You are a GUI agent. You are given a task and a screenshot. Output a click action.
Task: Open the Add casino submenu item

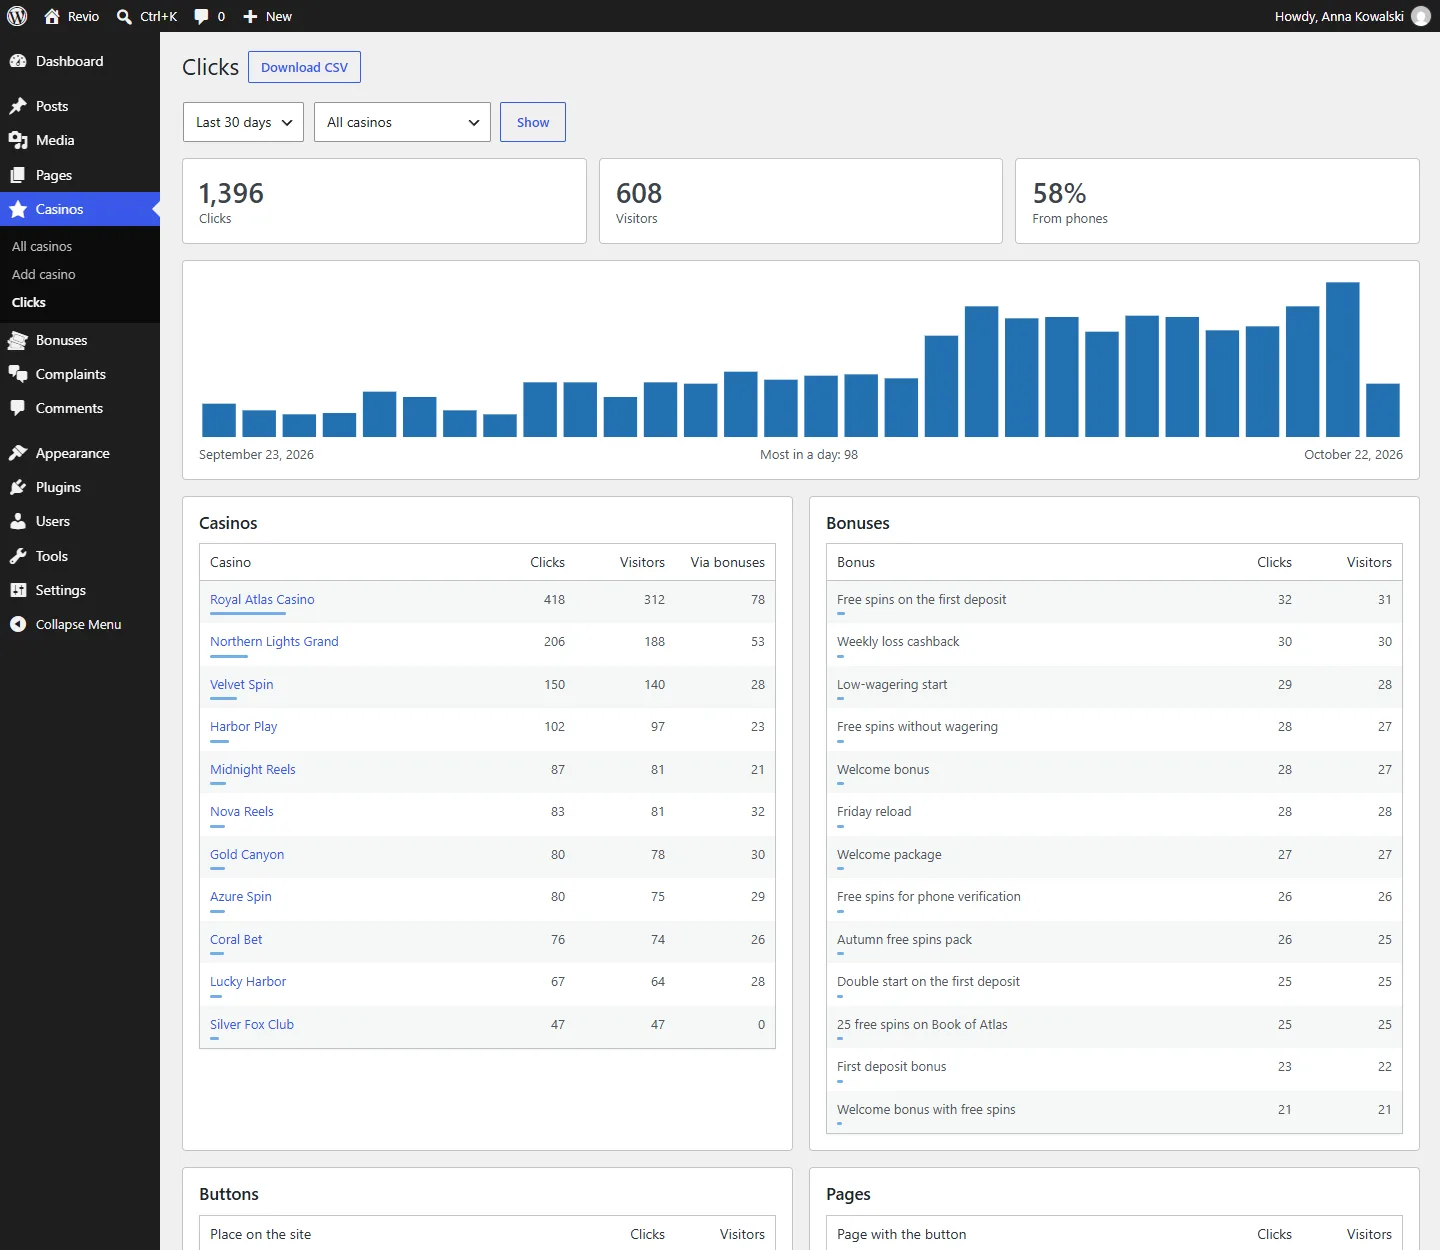(x=44, y=274)
